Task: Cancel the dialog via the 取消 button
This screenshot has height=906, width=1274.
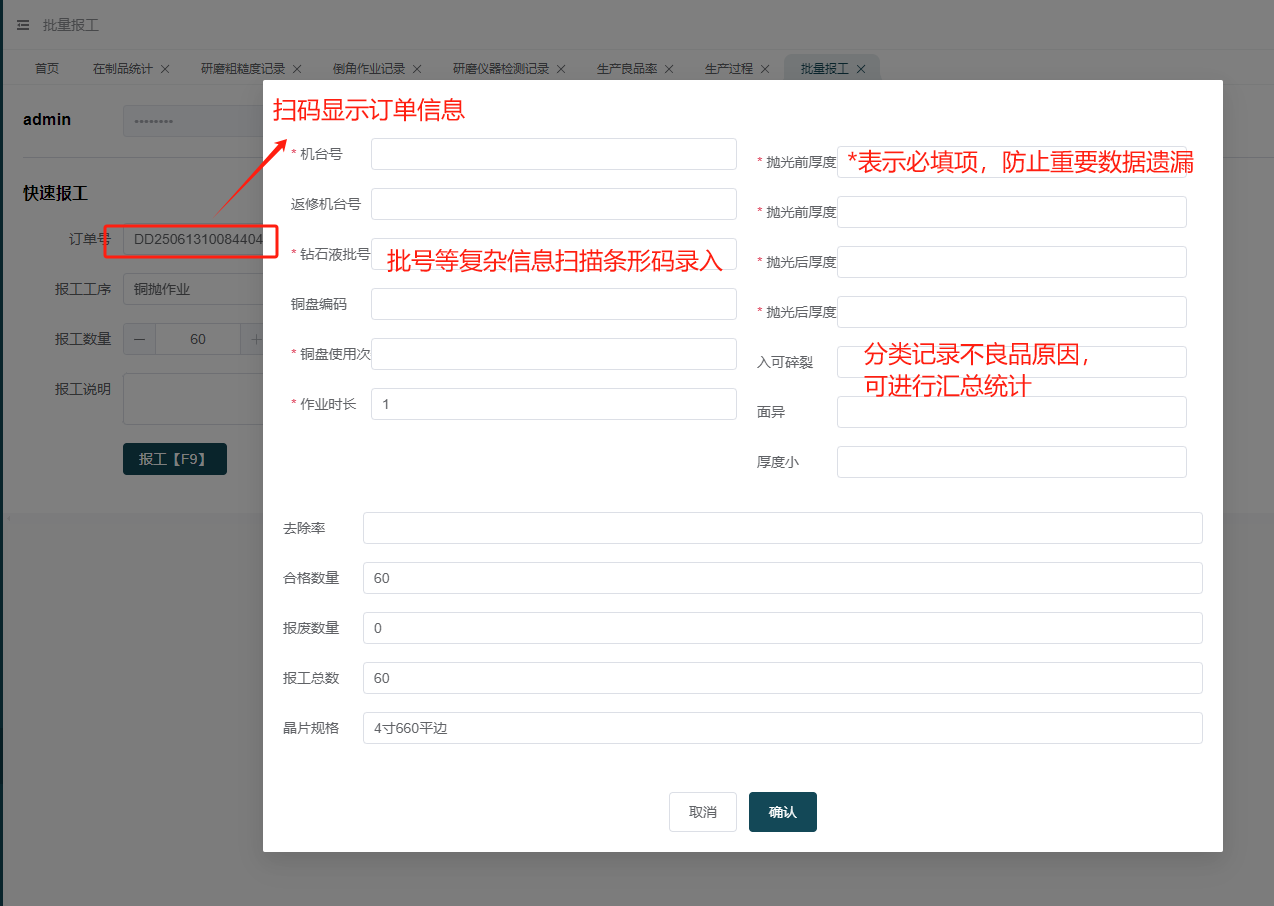Action: [702, 811]
